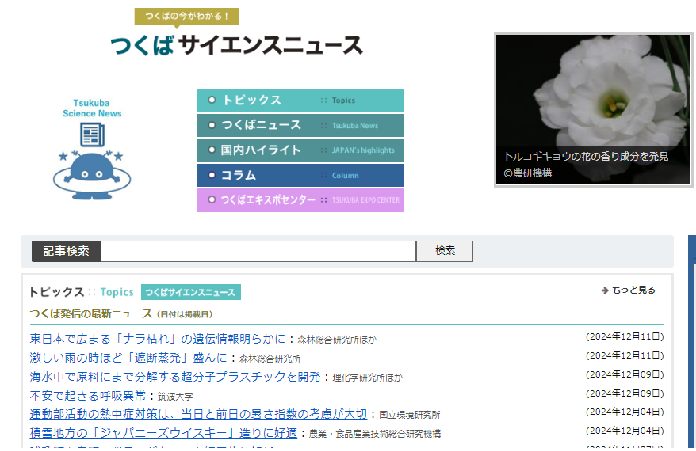Open the 遮断蒸発 heavy rain article
Screen dimensions: 696x451
(x=128, y=358)
